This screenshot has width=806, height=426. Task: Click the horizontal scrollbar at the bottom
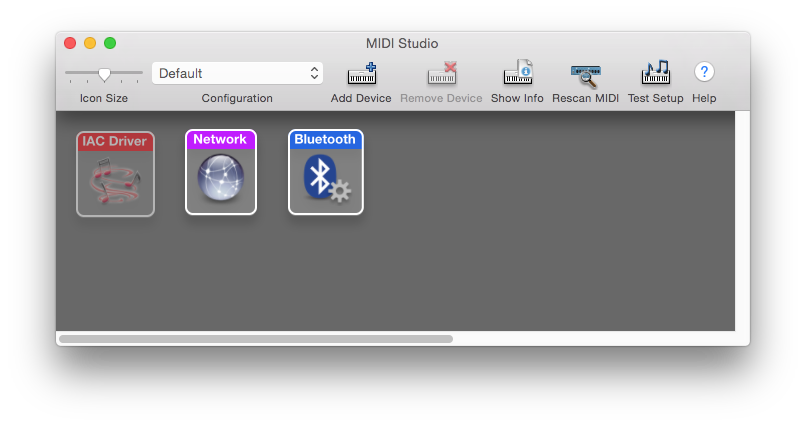click(x=256, y=339)
